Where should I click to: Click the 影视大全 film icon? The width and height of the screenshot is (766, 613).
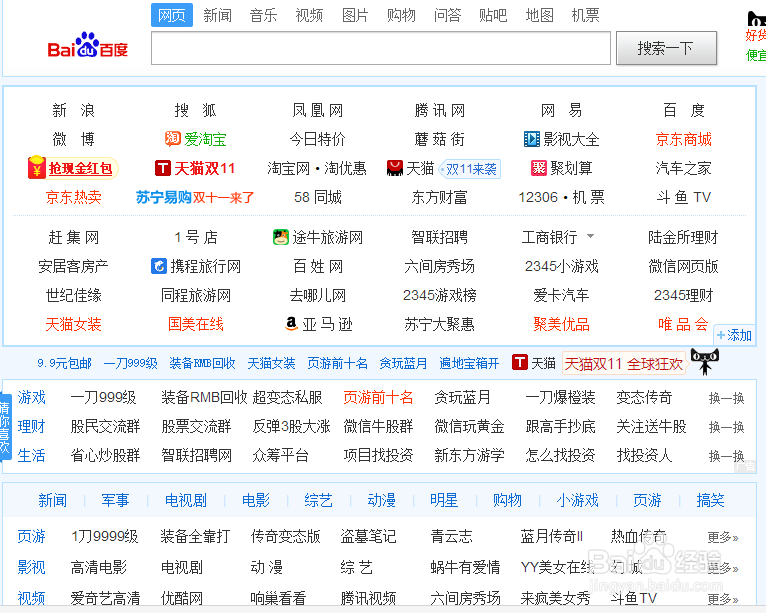pyautogui.click(x=532, y=139)
